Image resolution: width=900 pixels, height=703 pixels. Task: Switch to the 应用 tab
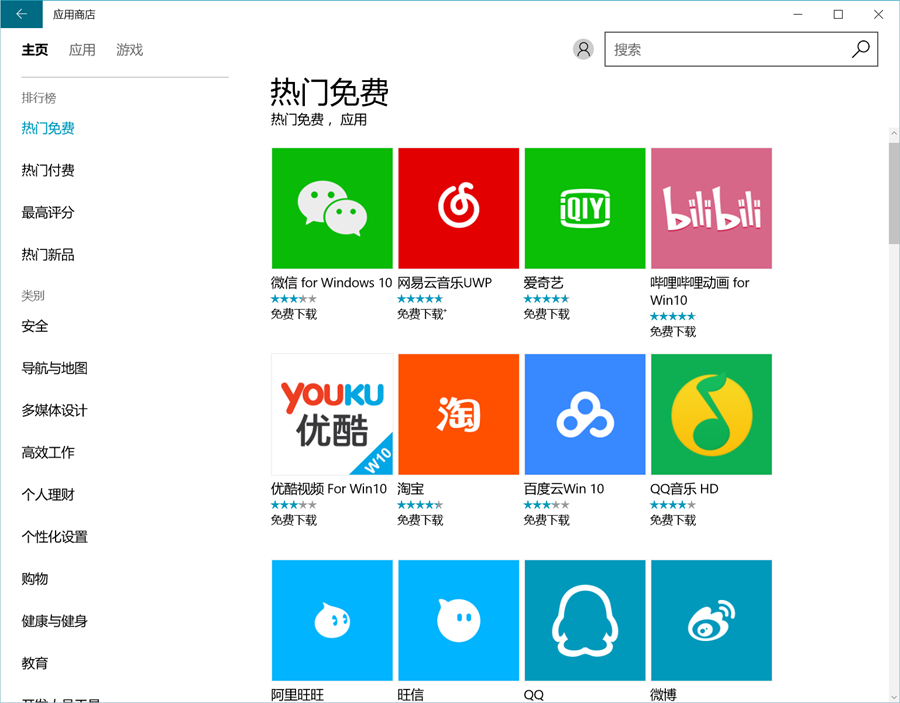[82, 49]
